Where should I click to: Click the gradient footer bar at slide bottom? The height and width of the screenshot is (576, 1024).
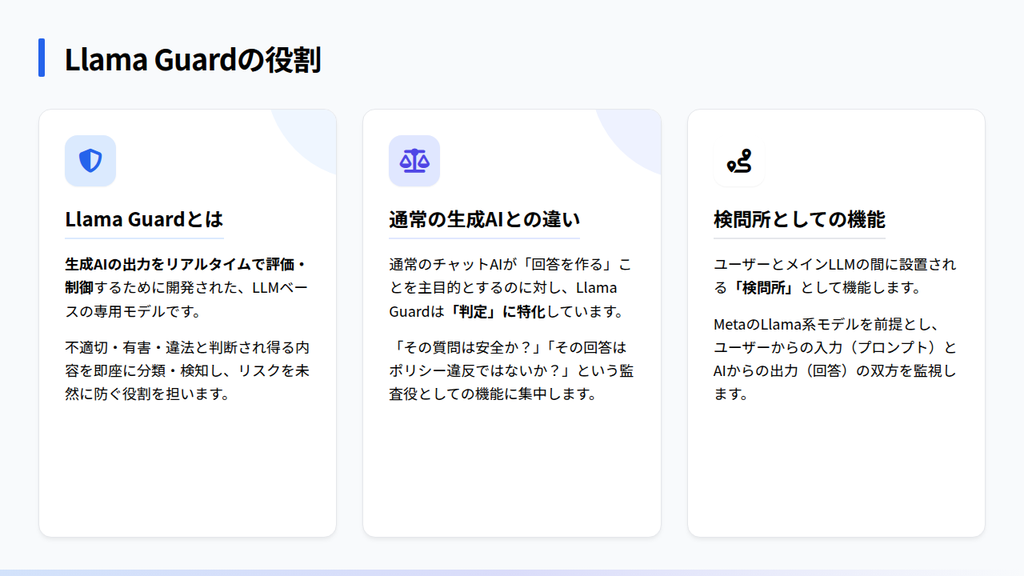512,571
